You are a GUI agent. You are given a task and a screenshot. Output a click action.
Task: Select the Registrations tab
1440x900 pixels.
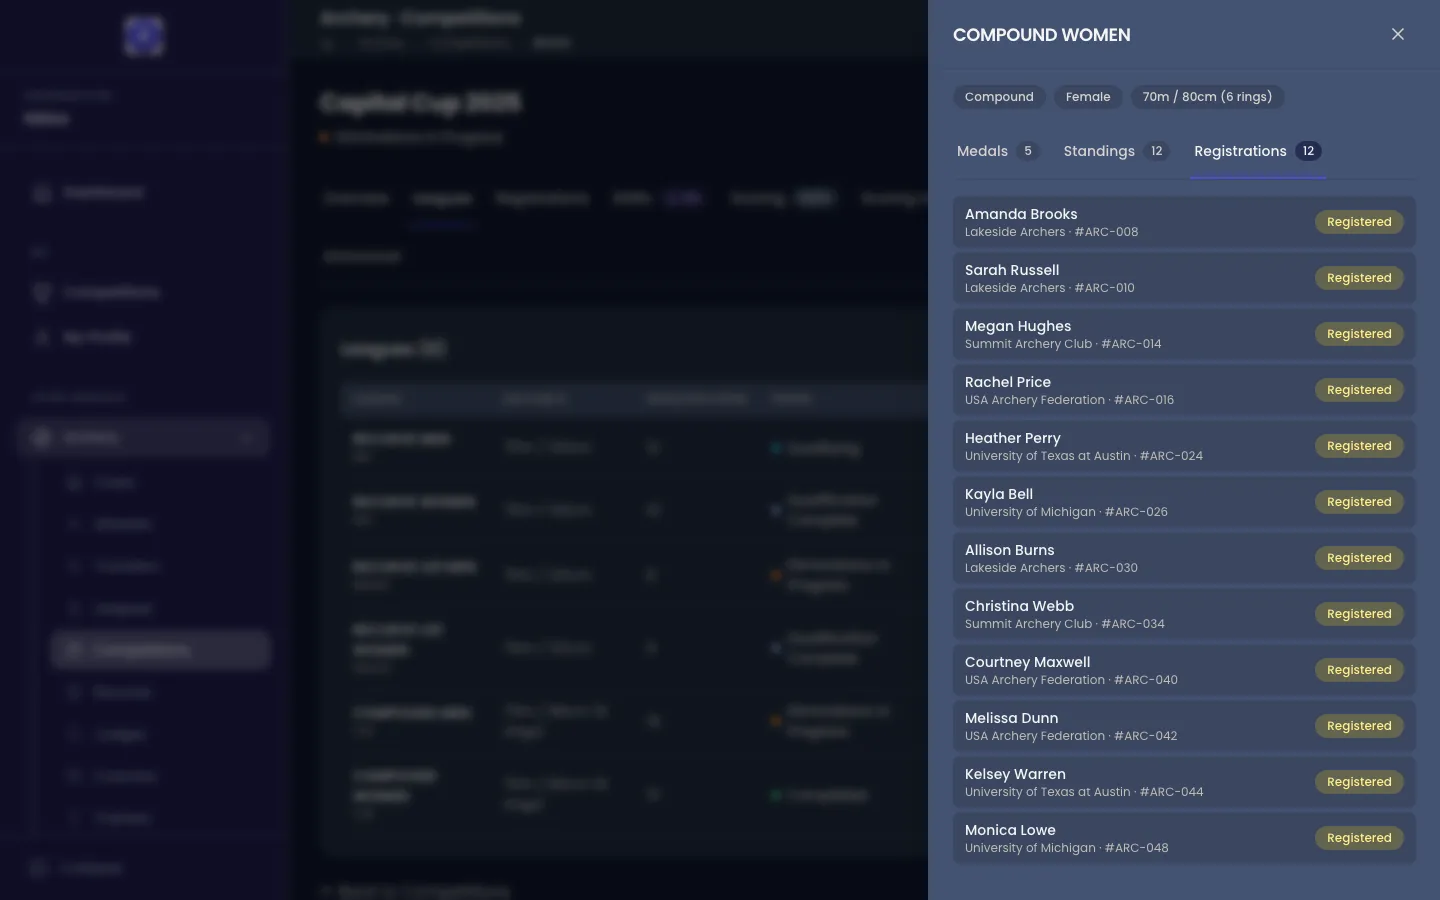pyautogui.click(x=1257, y=151)
